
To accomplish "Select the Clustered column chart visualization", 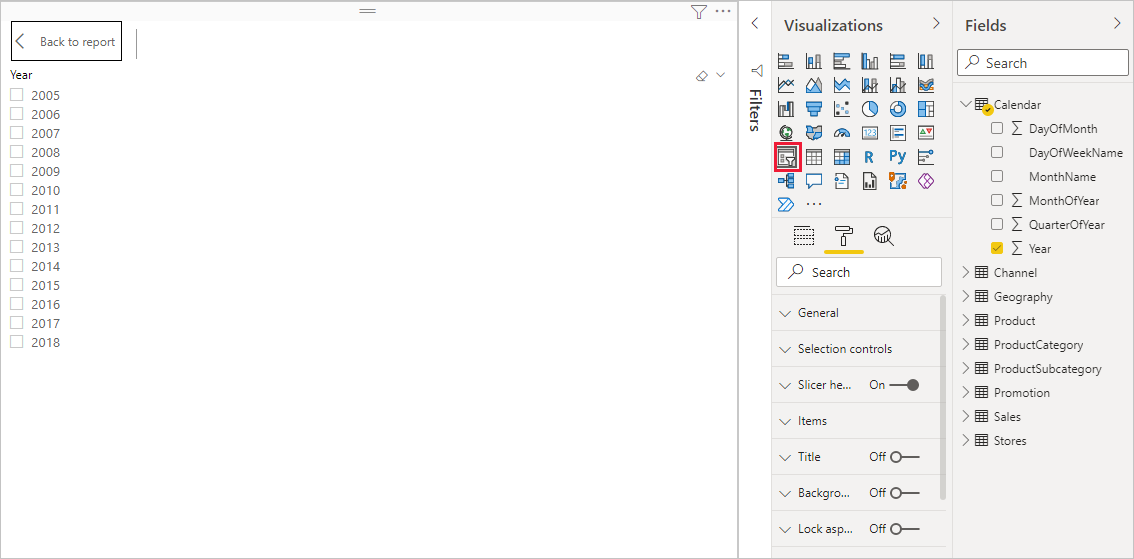I will [x=870, y=61].
